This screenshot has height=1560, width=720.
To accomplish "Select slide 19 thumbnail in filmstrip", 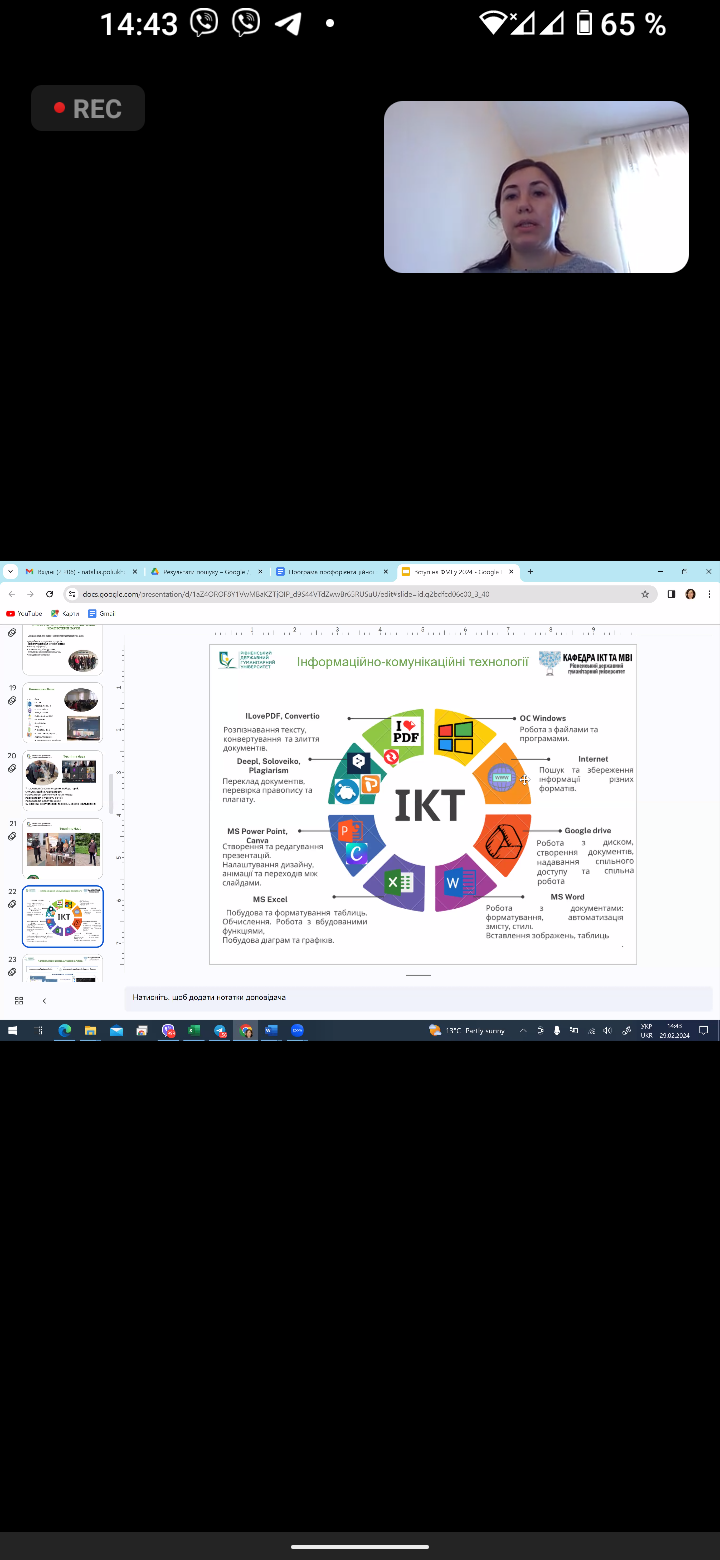I will (62, 712).
